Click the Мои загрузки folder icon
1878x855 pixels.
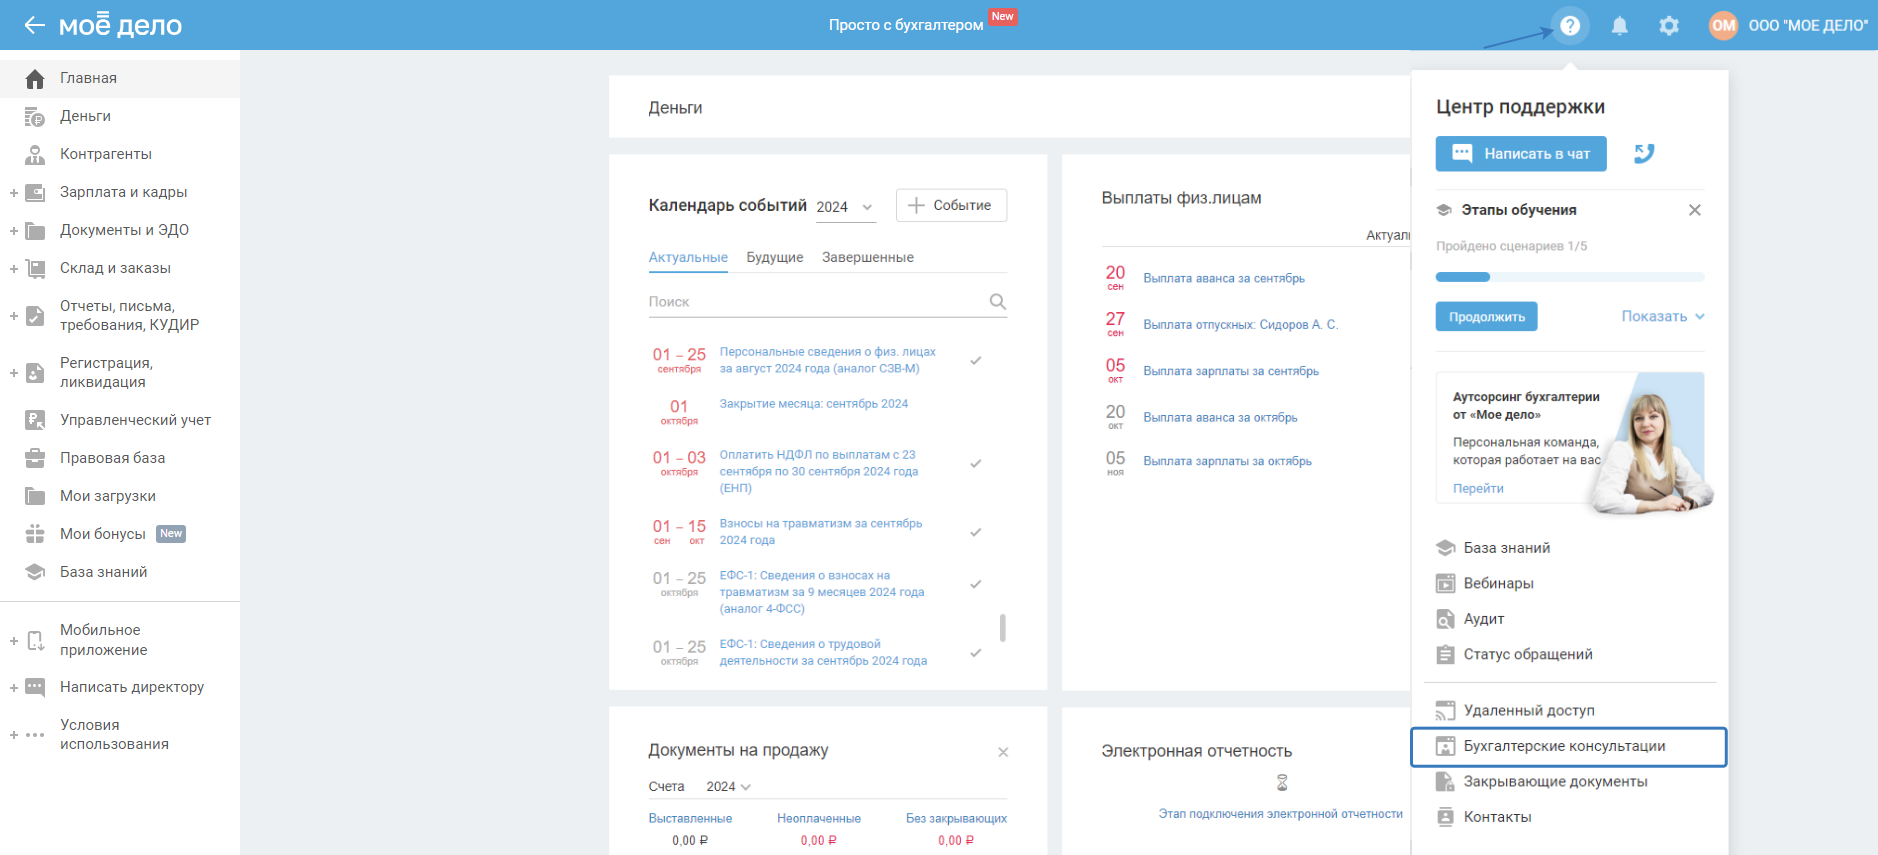pyautogui.click(x=35, y=496)
